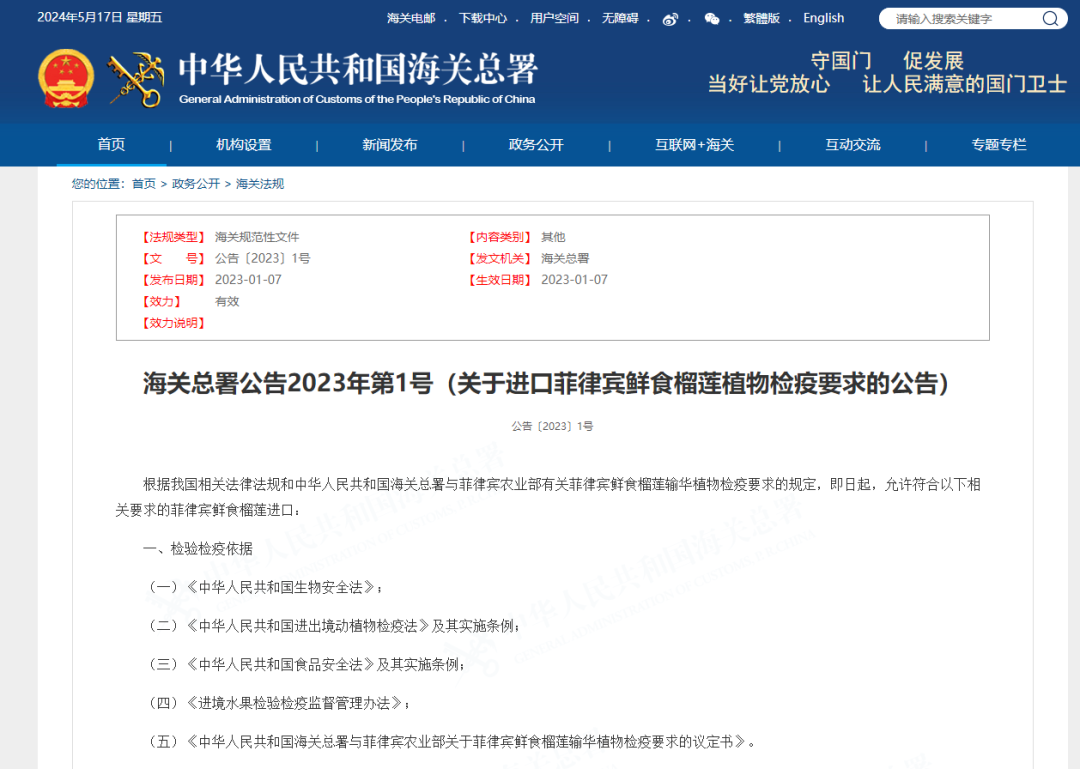The width and height of the screenshot is (1080, 769).
Task: Click the heading 一、检验检疫依据
Action: coord(198,548)
